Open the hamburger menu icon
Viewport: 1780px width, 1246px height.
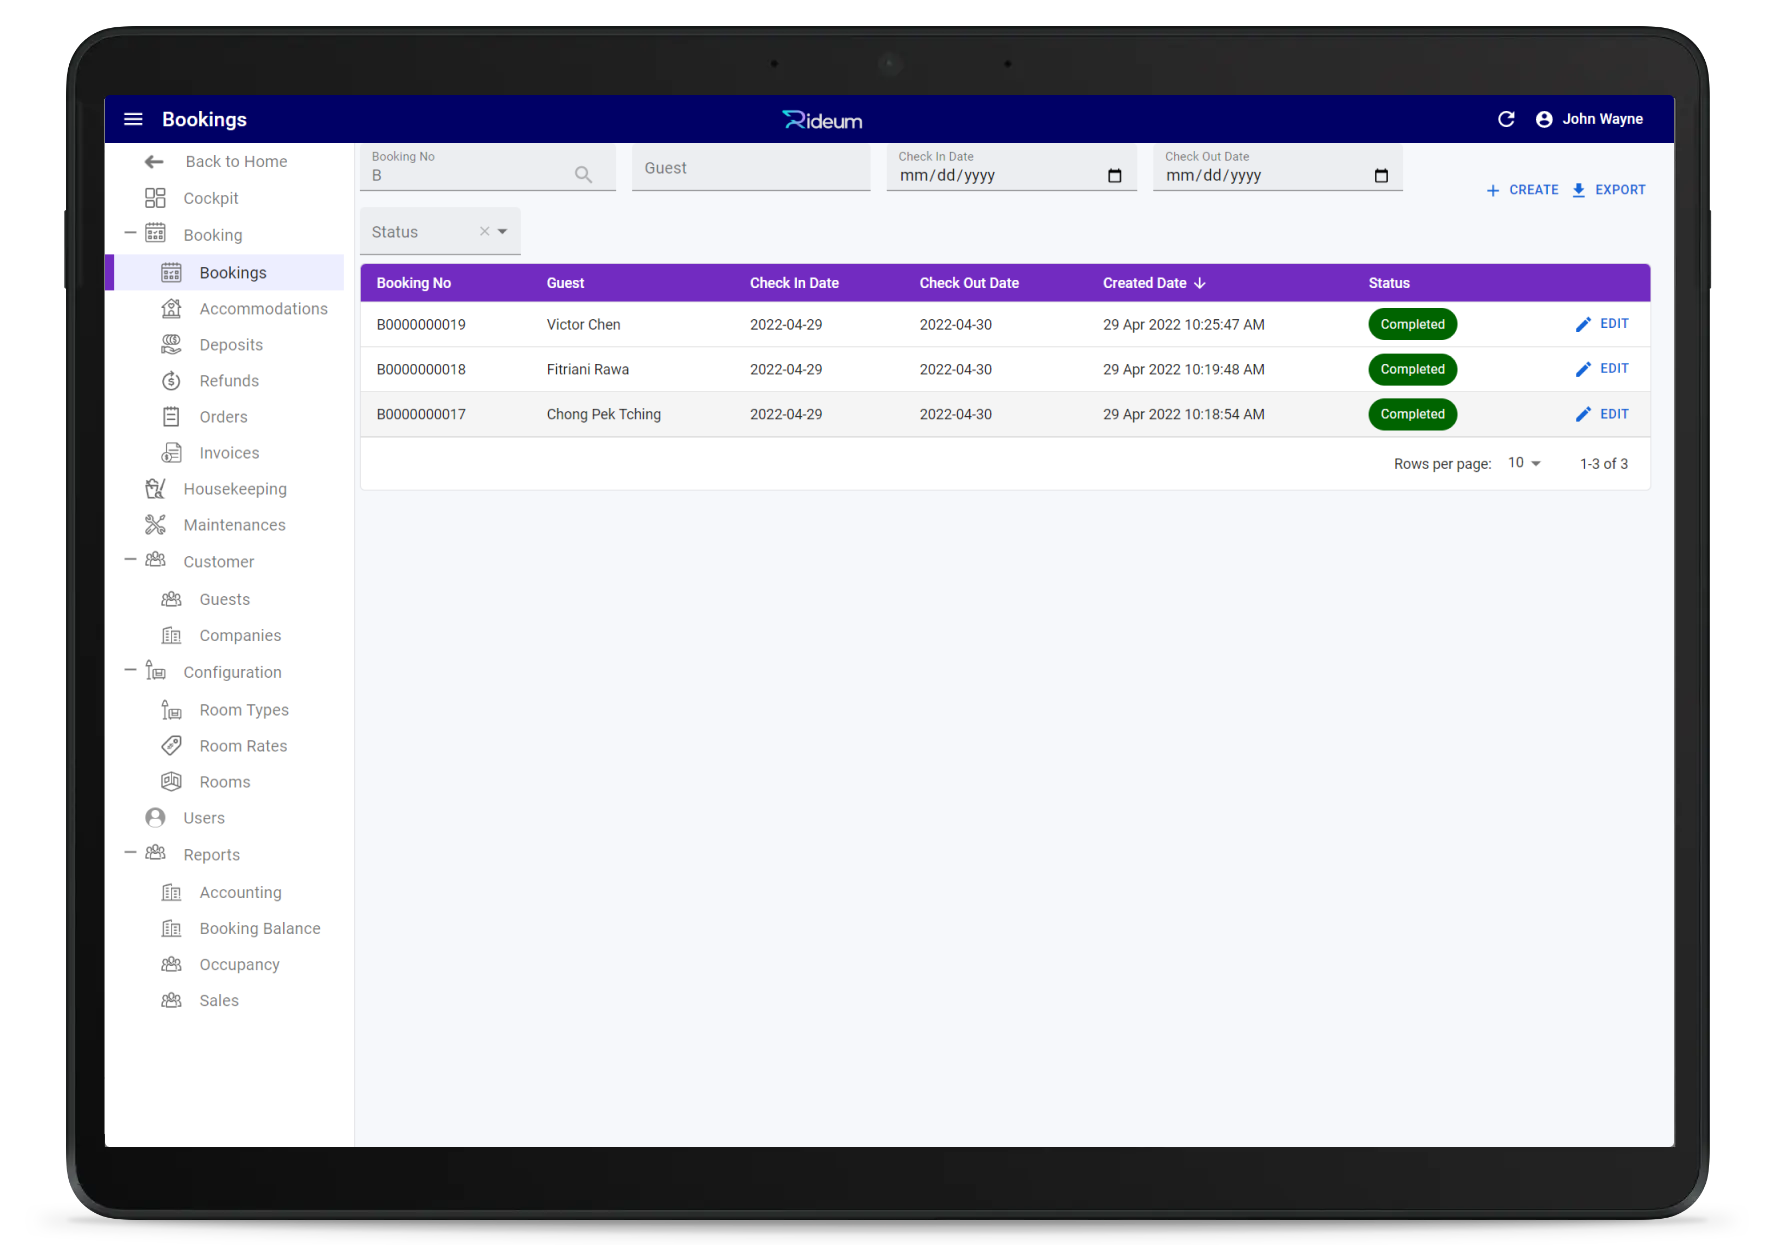point(133,119)
